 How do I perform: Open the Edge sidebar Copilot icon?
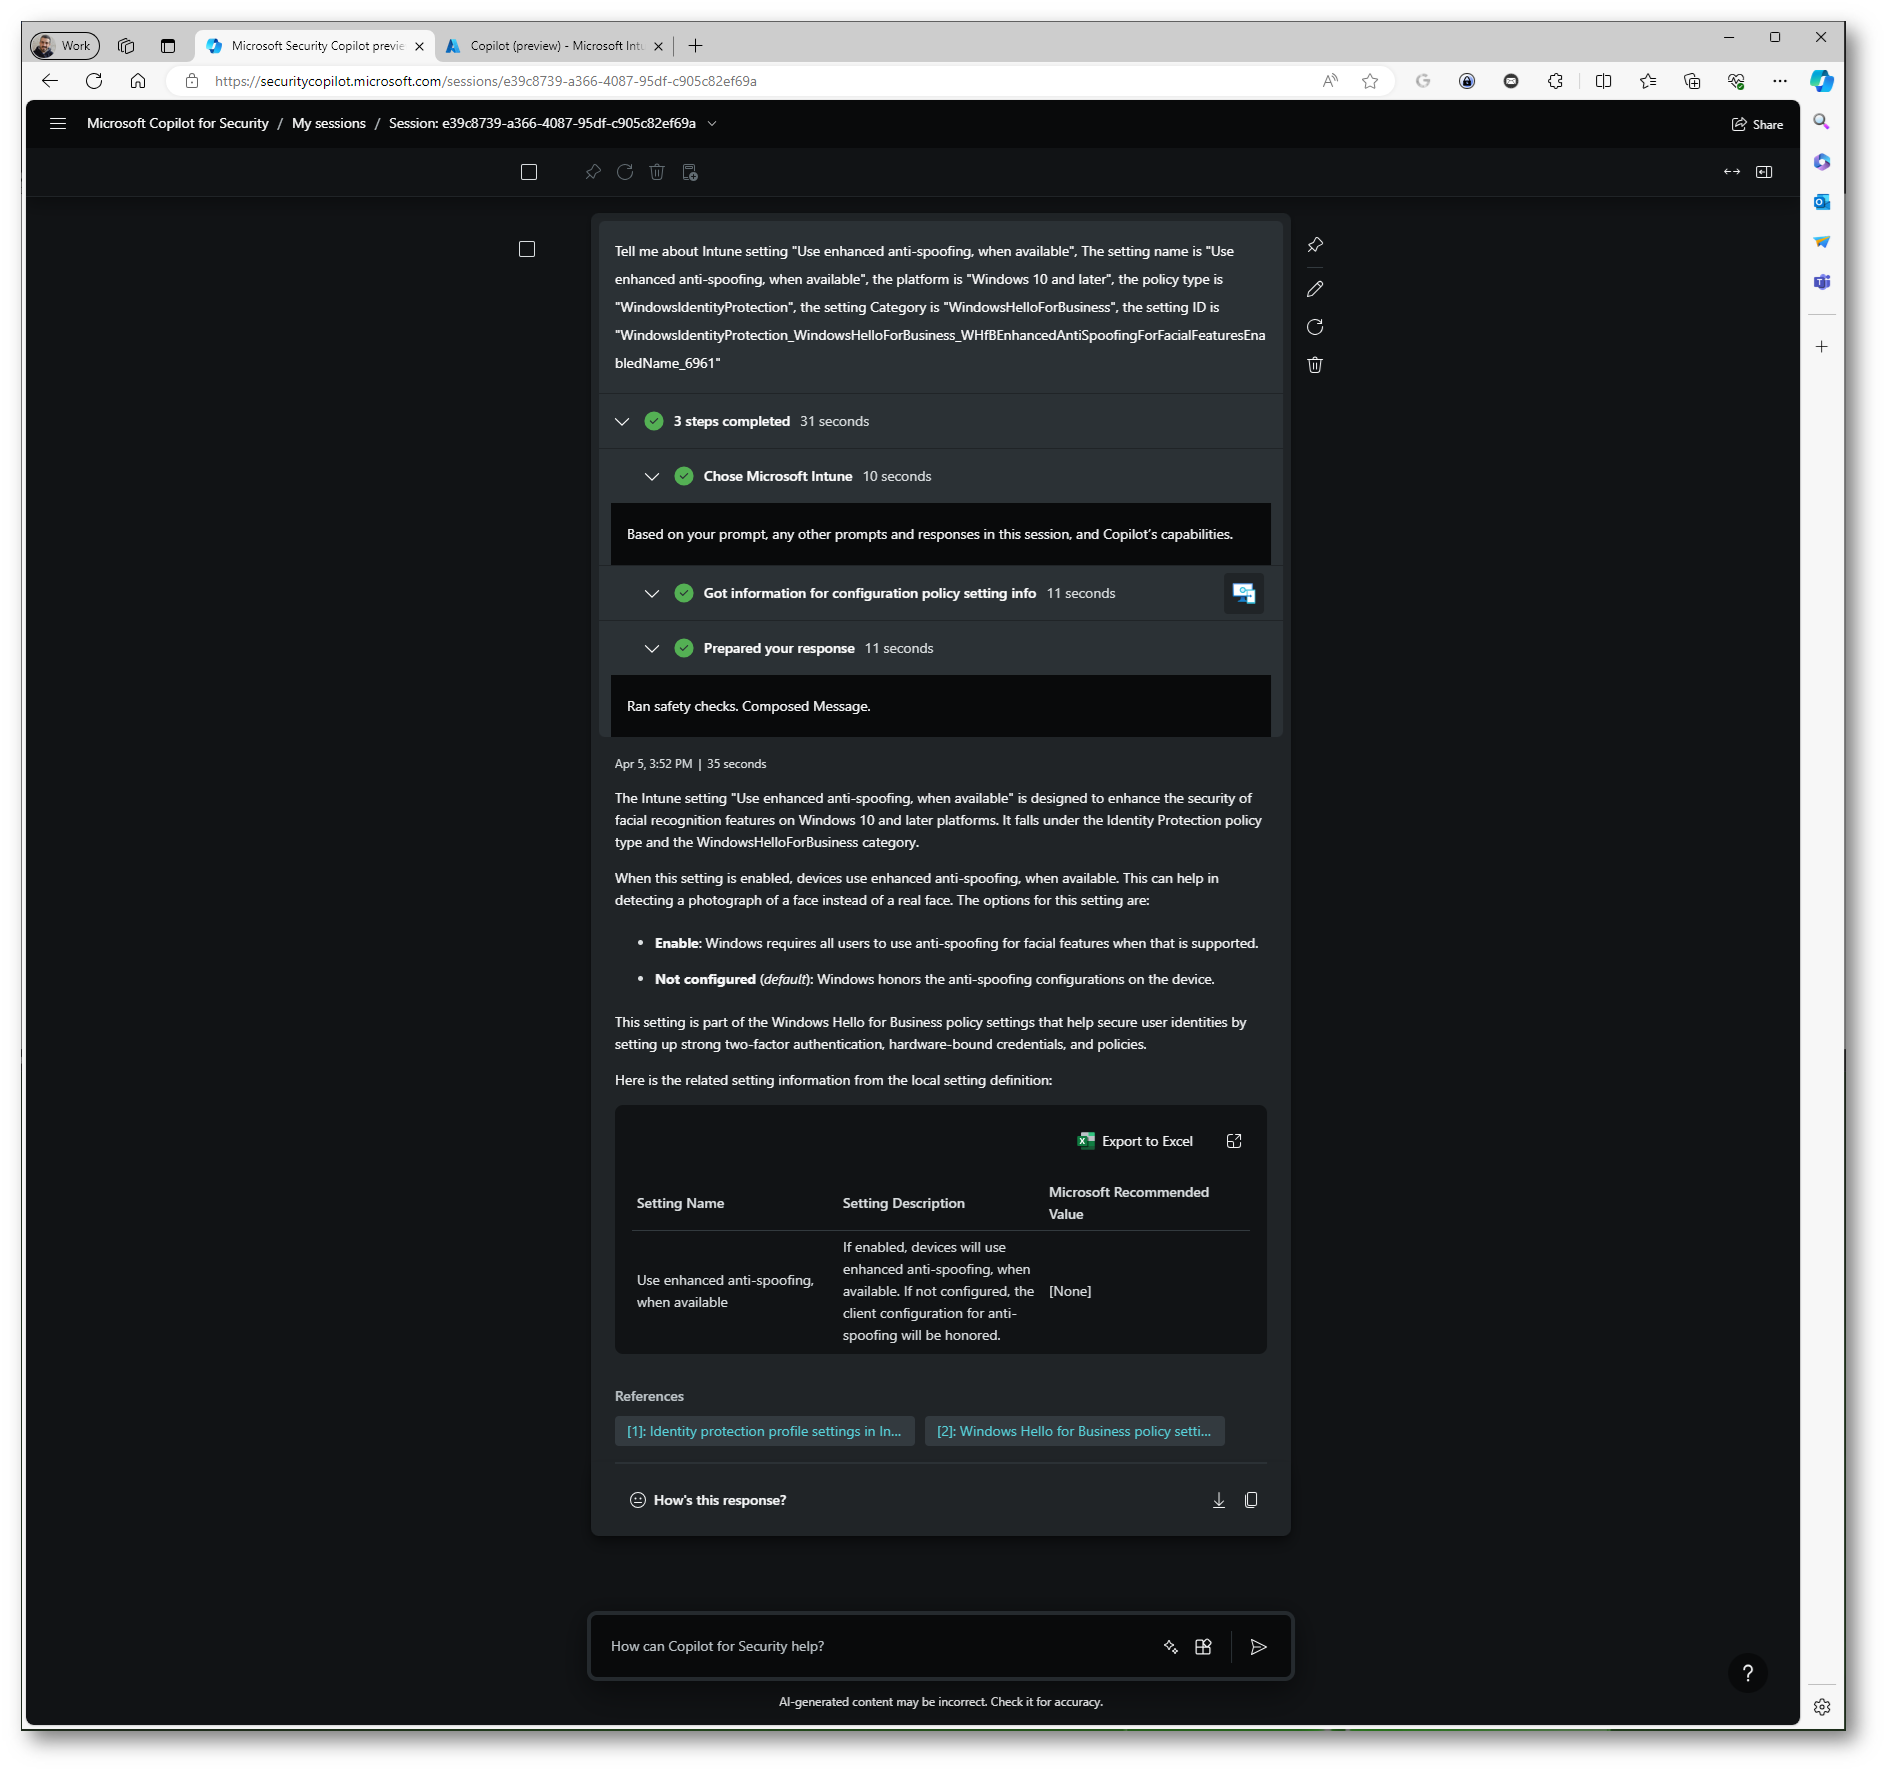click(x=1822, y=81)
